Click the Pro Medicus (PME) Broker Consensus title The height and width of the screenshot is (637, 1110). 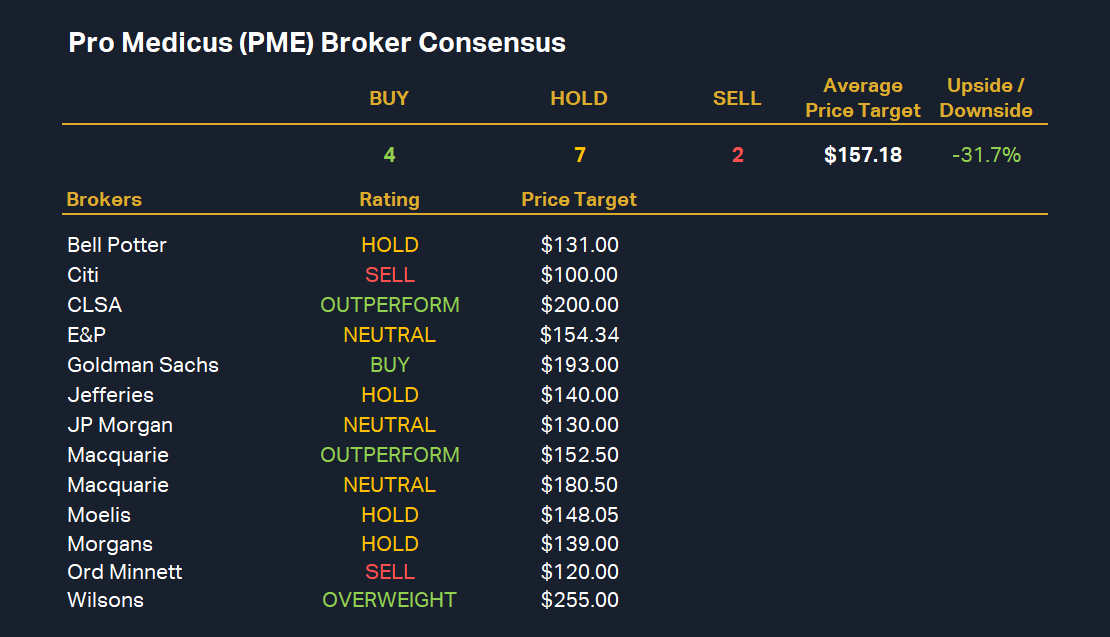pos(316,43)
